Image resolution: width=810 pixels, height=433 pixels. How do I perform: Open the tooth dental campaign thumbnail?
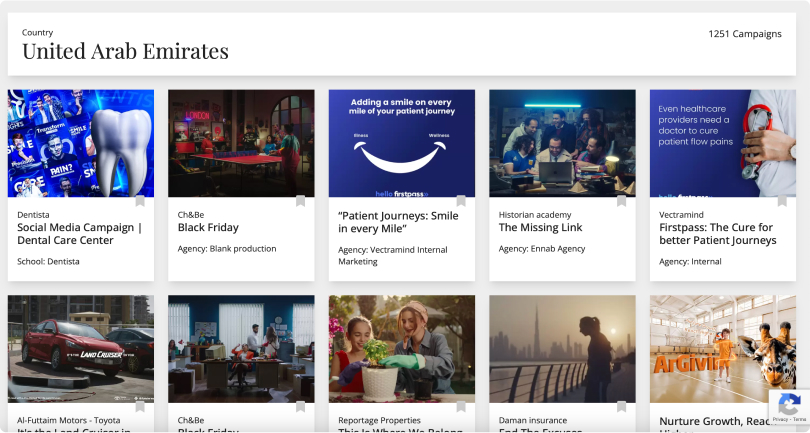pyautogui.click(x=81, y=143)
